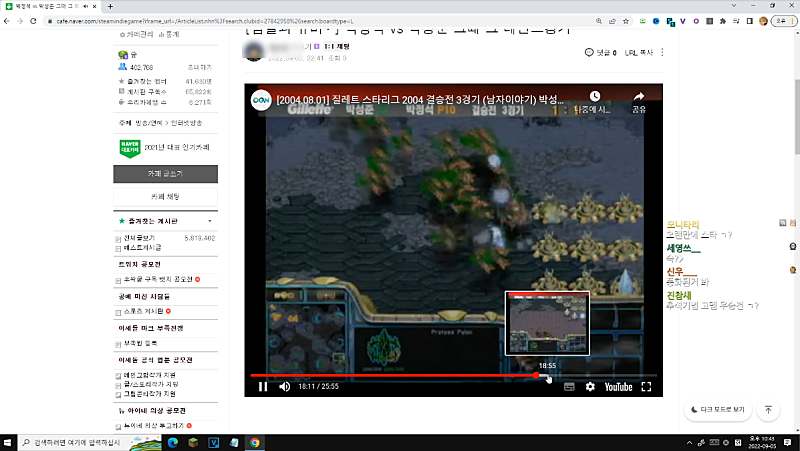800x451 pixels.
Task: Open the video settings gear
Action: tap(590, 387)
